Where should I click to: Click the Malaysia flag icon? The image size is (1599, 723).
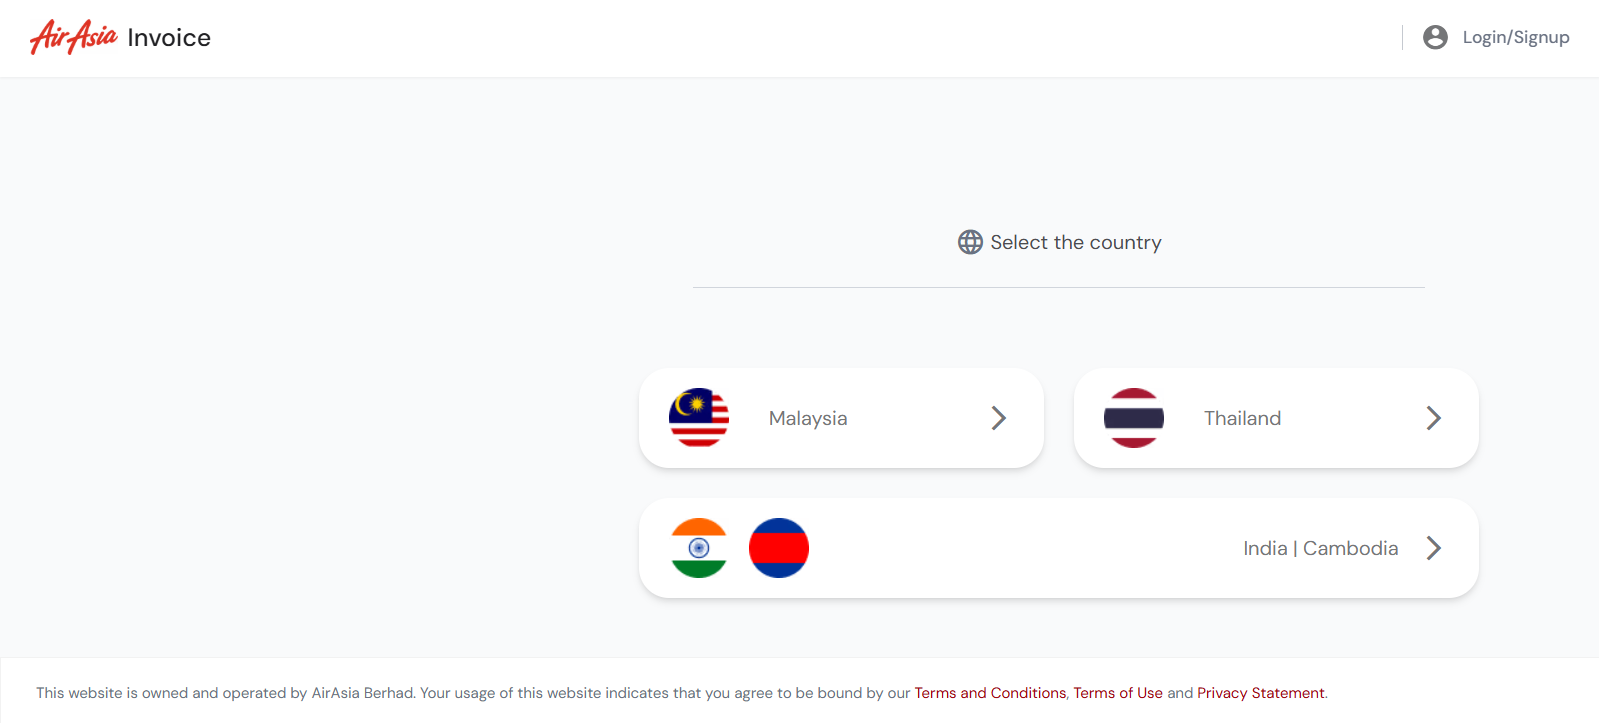coord(697,418)
